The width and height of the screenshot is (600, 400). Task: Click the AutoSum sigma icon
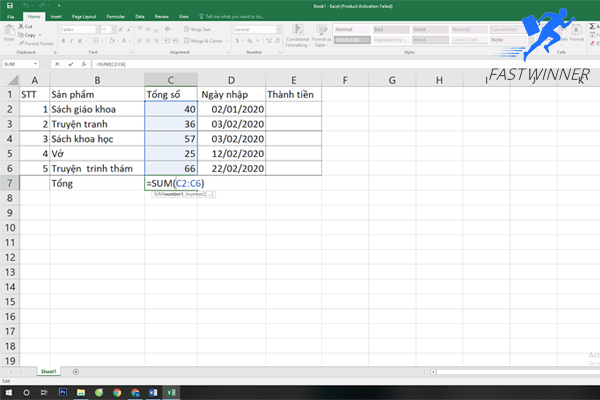coord(592,26)
